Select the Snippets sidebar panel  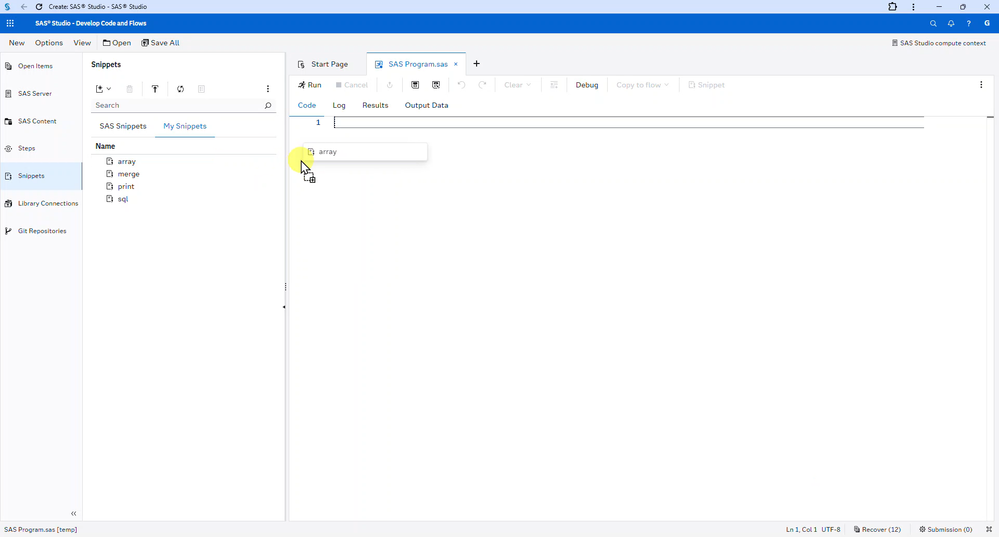(x=41, y=176)
